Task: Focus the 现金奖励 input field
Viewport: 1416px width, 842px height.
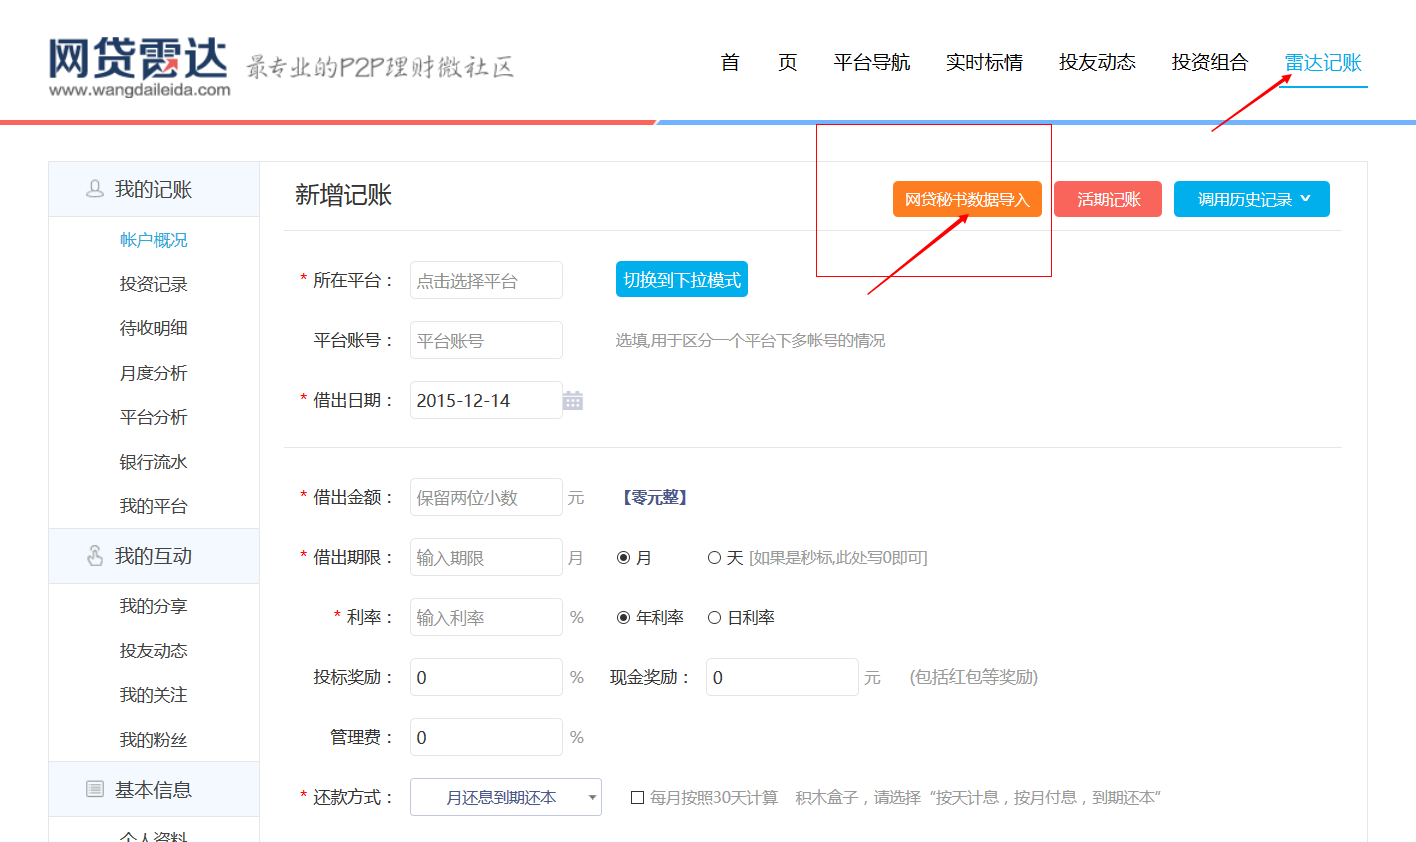Action: tap(782, 677)
